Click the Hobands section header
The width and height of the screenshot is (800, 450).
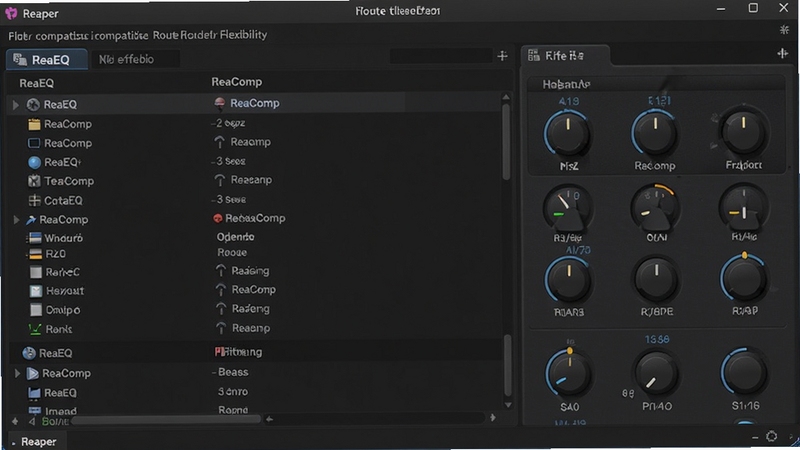566,84
